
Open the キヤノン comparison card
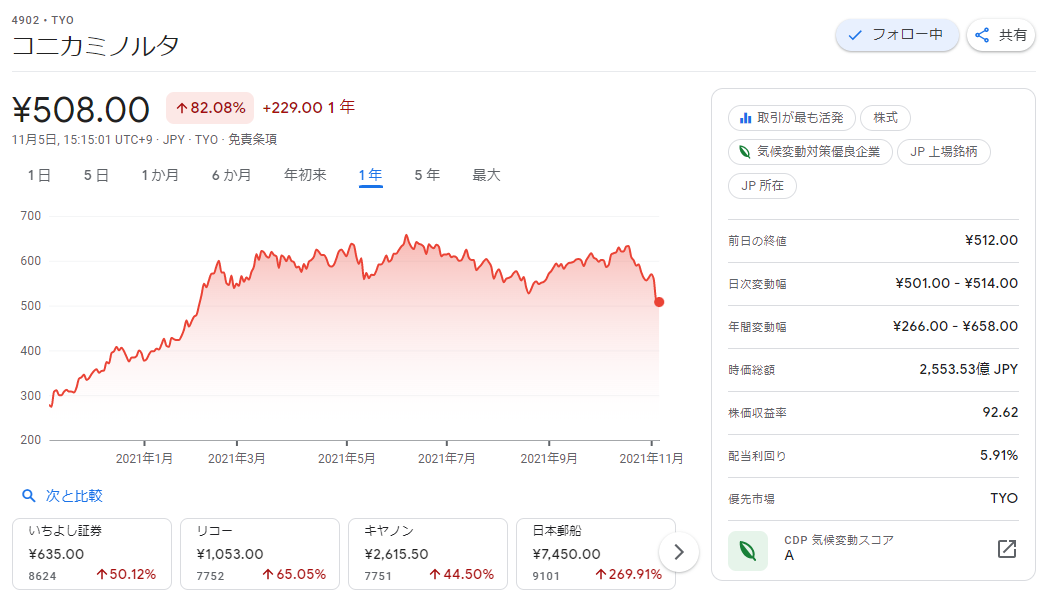428,554
